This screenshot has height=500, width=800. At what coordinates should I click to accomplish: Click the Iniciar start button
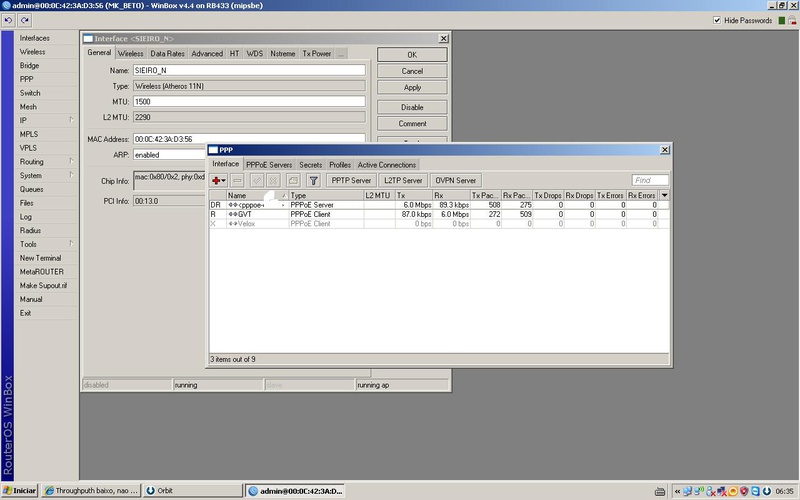(20, 491)
